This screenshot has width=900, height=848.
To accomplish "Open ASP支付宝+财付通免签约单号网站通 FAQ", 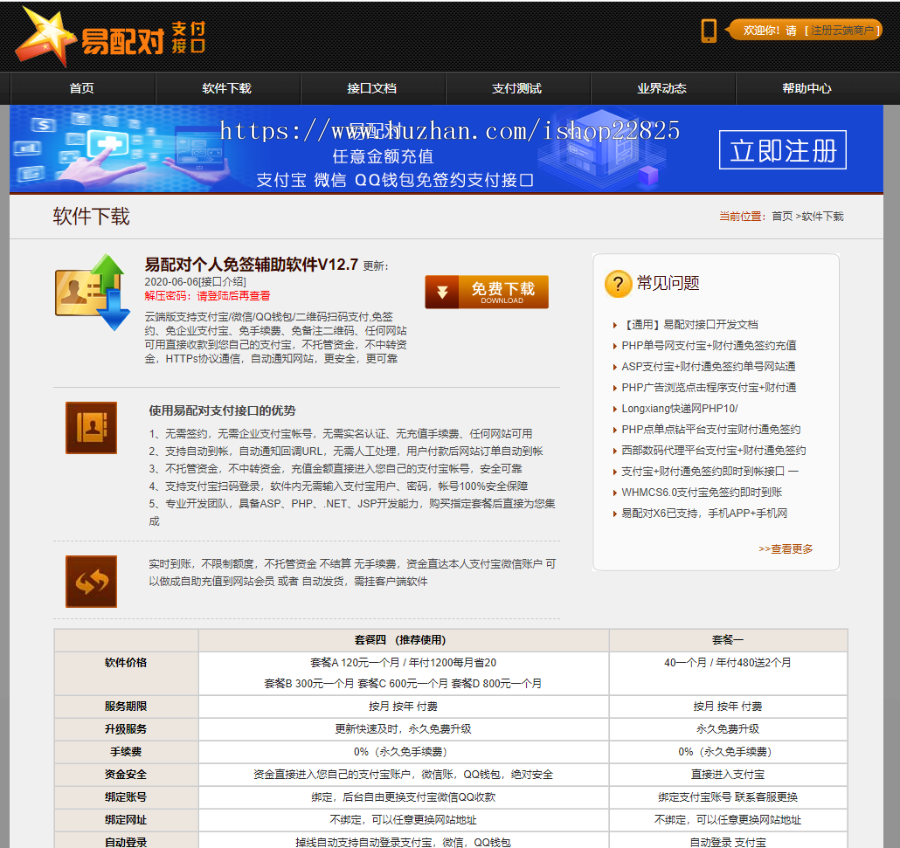I will pos(708,366).
